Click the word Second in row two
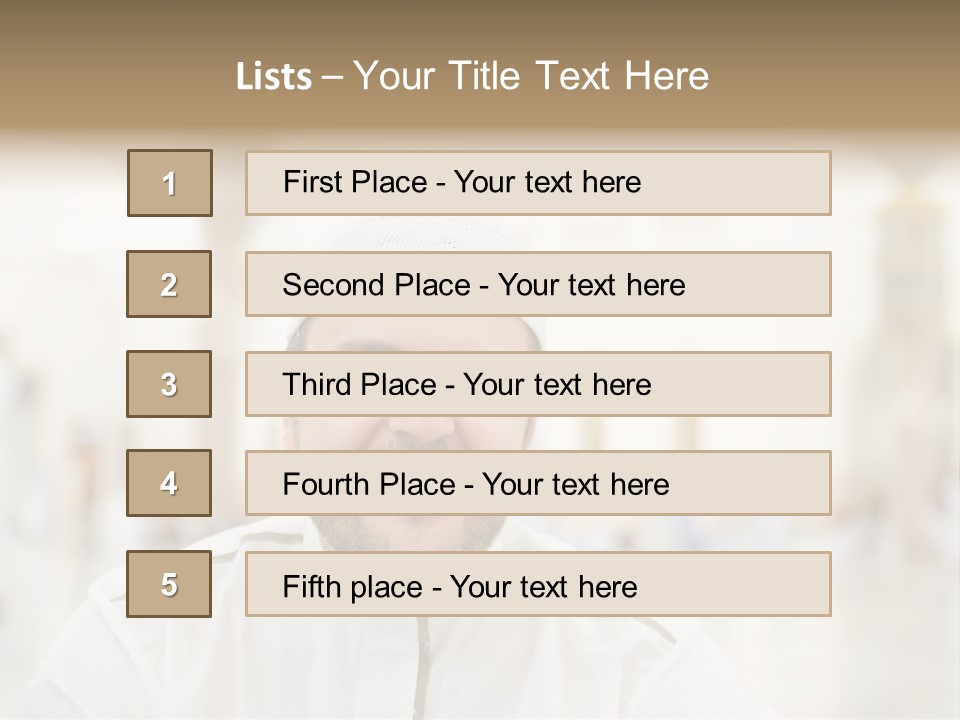The image size is (960, 720). 335,285
